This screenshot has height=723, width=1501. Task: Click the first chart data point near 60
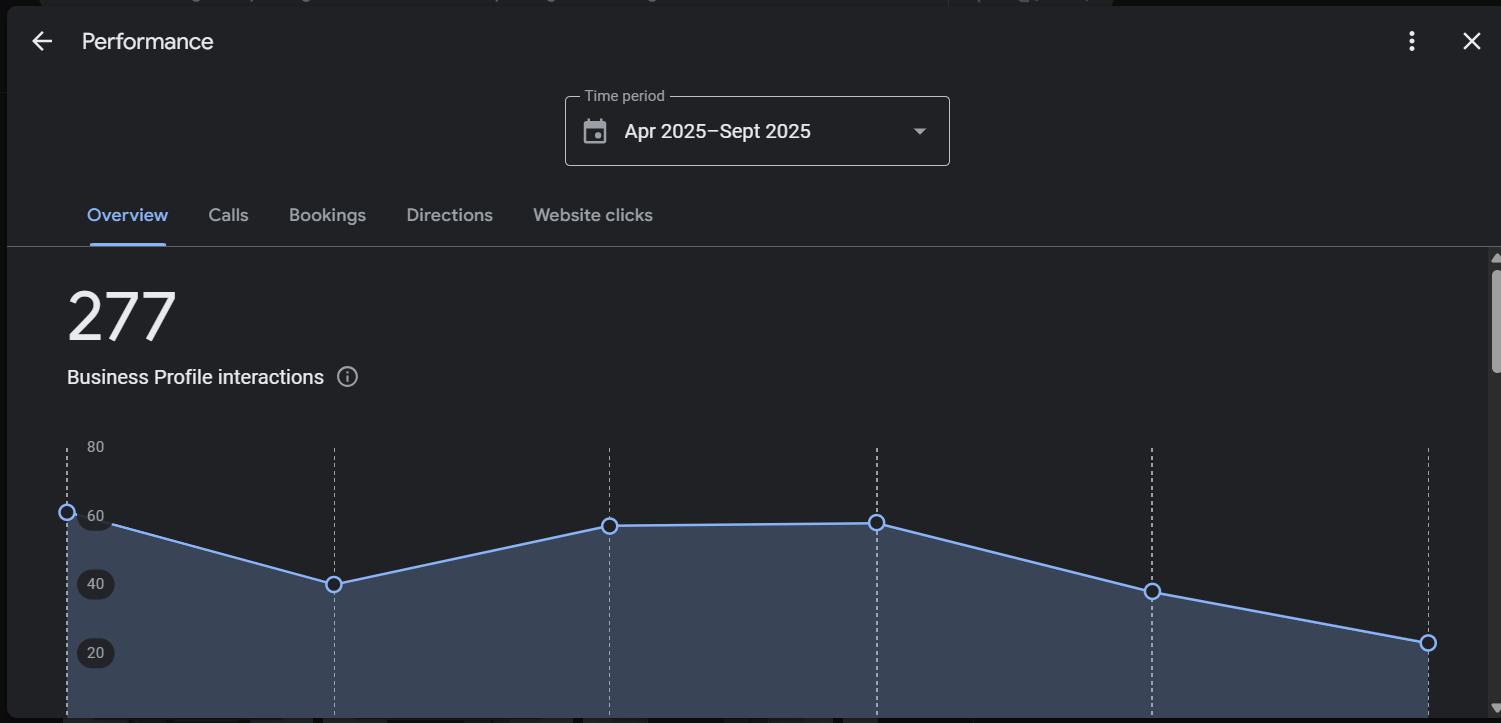click(67, 512)
